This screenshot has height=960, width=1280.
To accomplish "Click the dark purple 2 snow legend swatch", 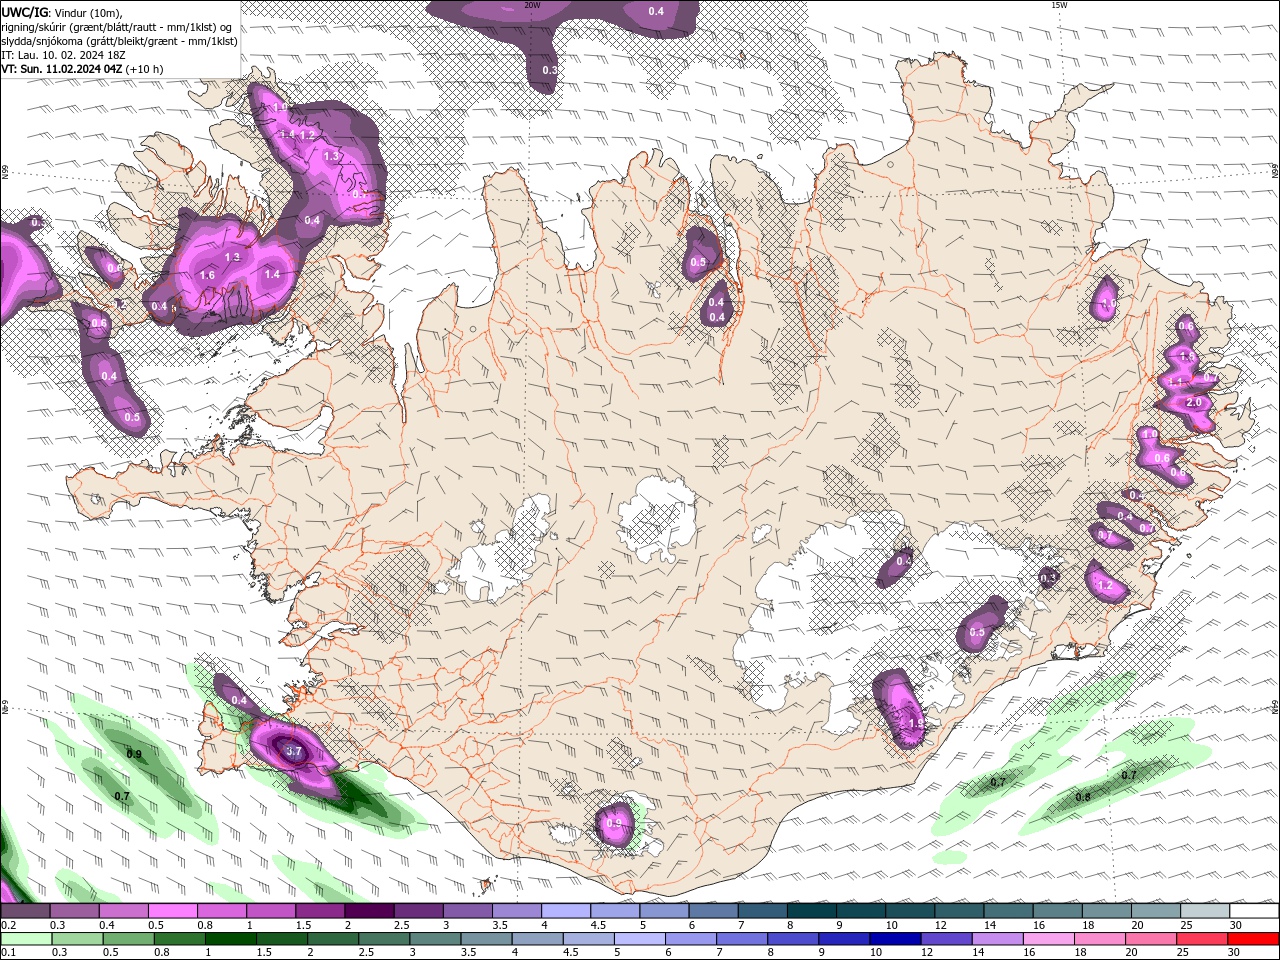I will coord(368,911).
